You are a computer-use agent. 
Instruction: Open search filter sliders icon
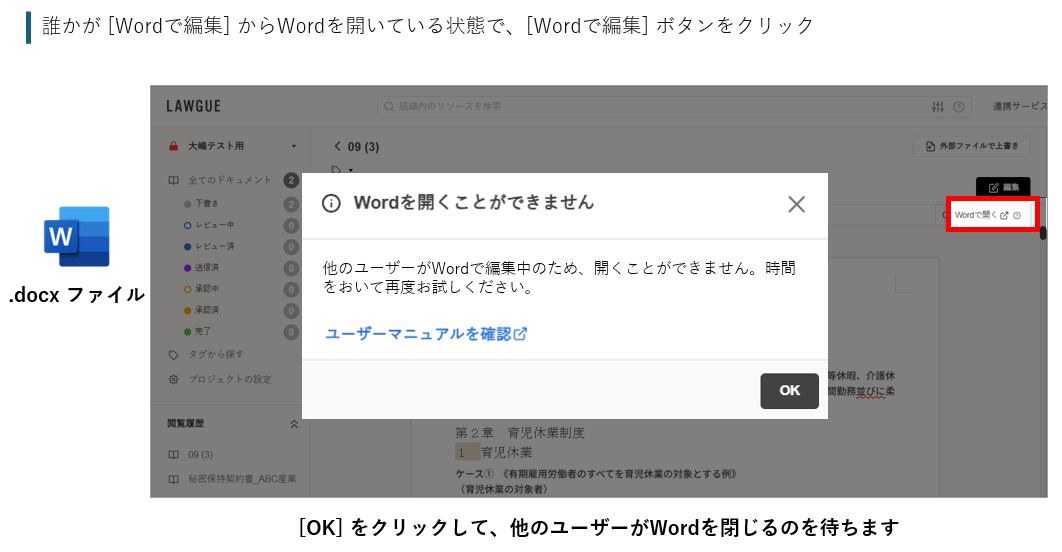[937, 107]
